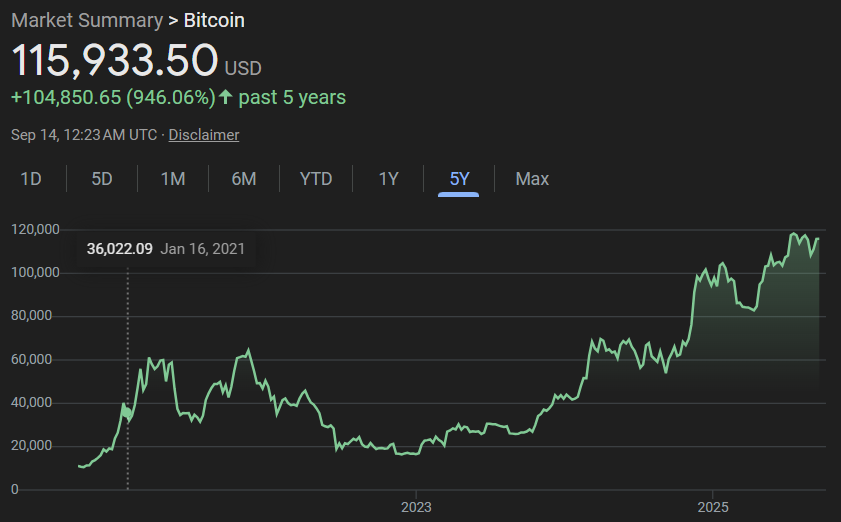
Task: Click the 36,022.09 tooltip value
Action: 120,249
